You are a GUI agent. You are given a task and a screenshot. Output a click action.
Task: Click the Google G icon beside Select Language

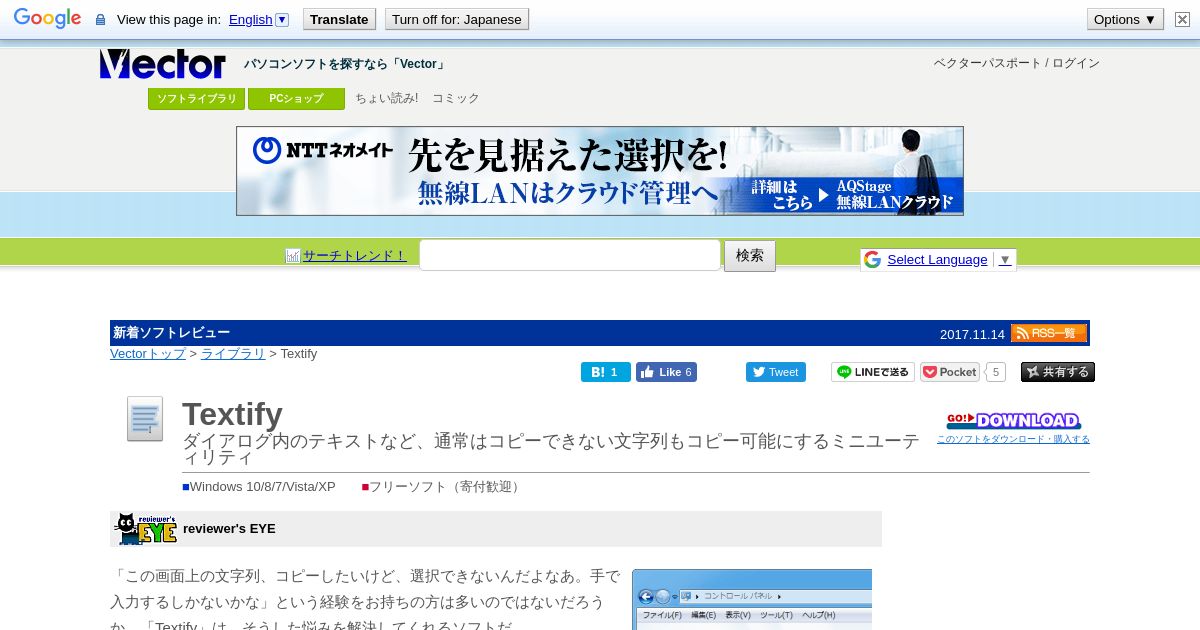872,260
